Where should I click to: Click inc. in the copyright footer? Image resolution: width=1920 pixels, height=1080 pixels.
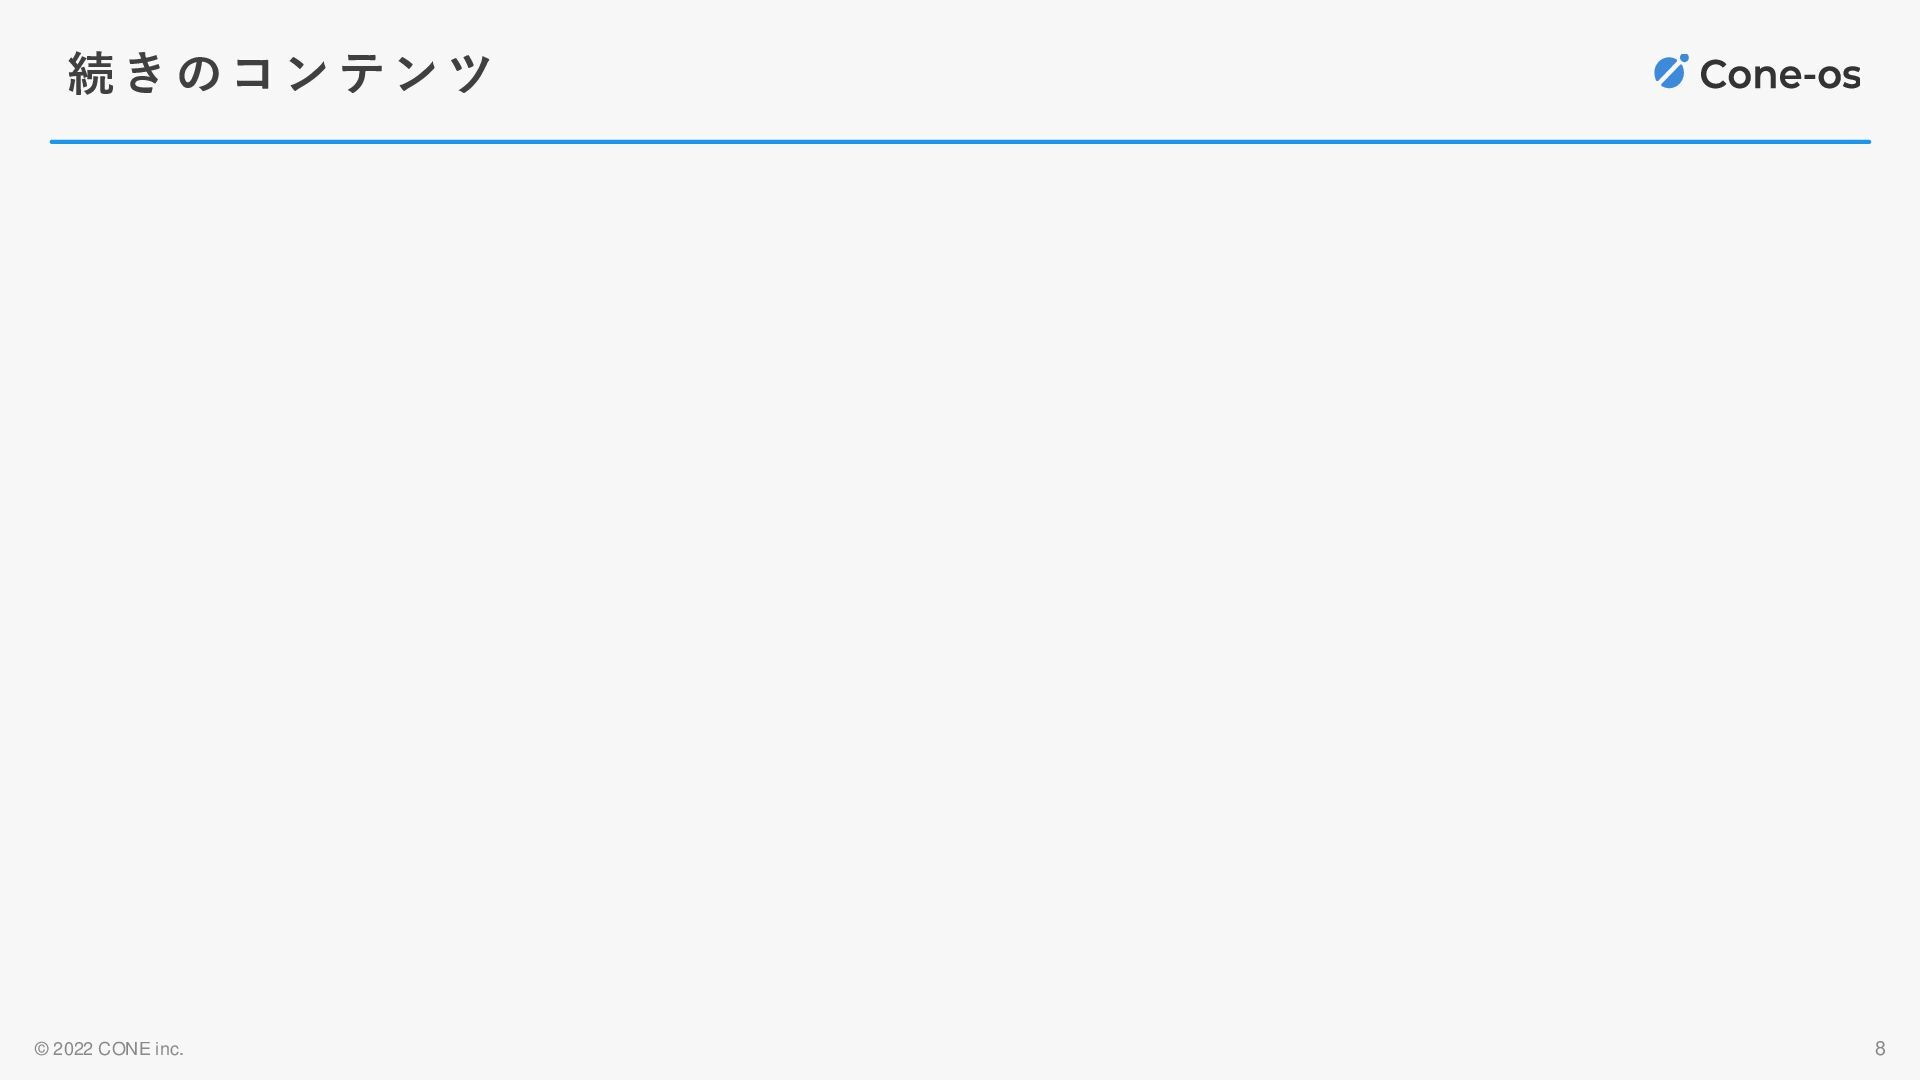[x=169, y=1049]
